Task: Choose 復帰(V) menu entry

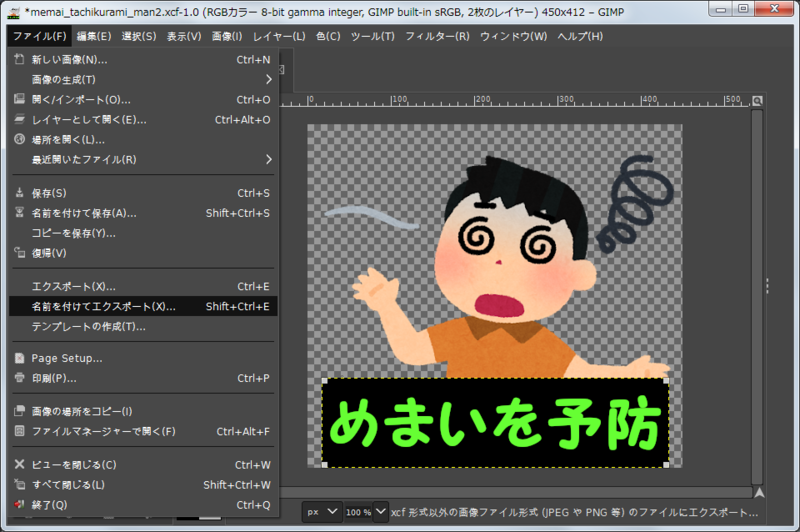Action: pyautogui.click(x=143, y=252)
